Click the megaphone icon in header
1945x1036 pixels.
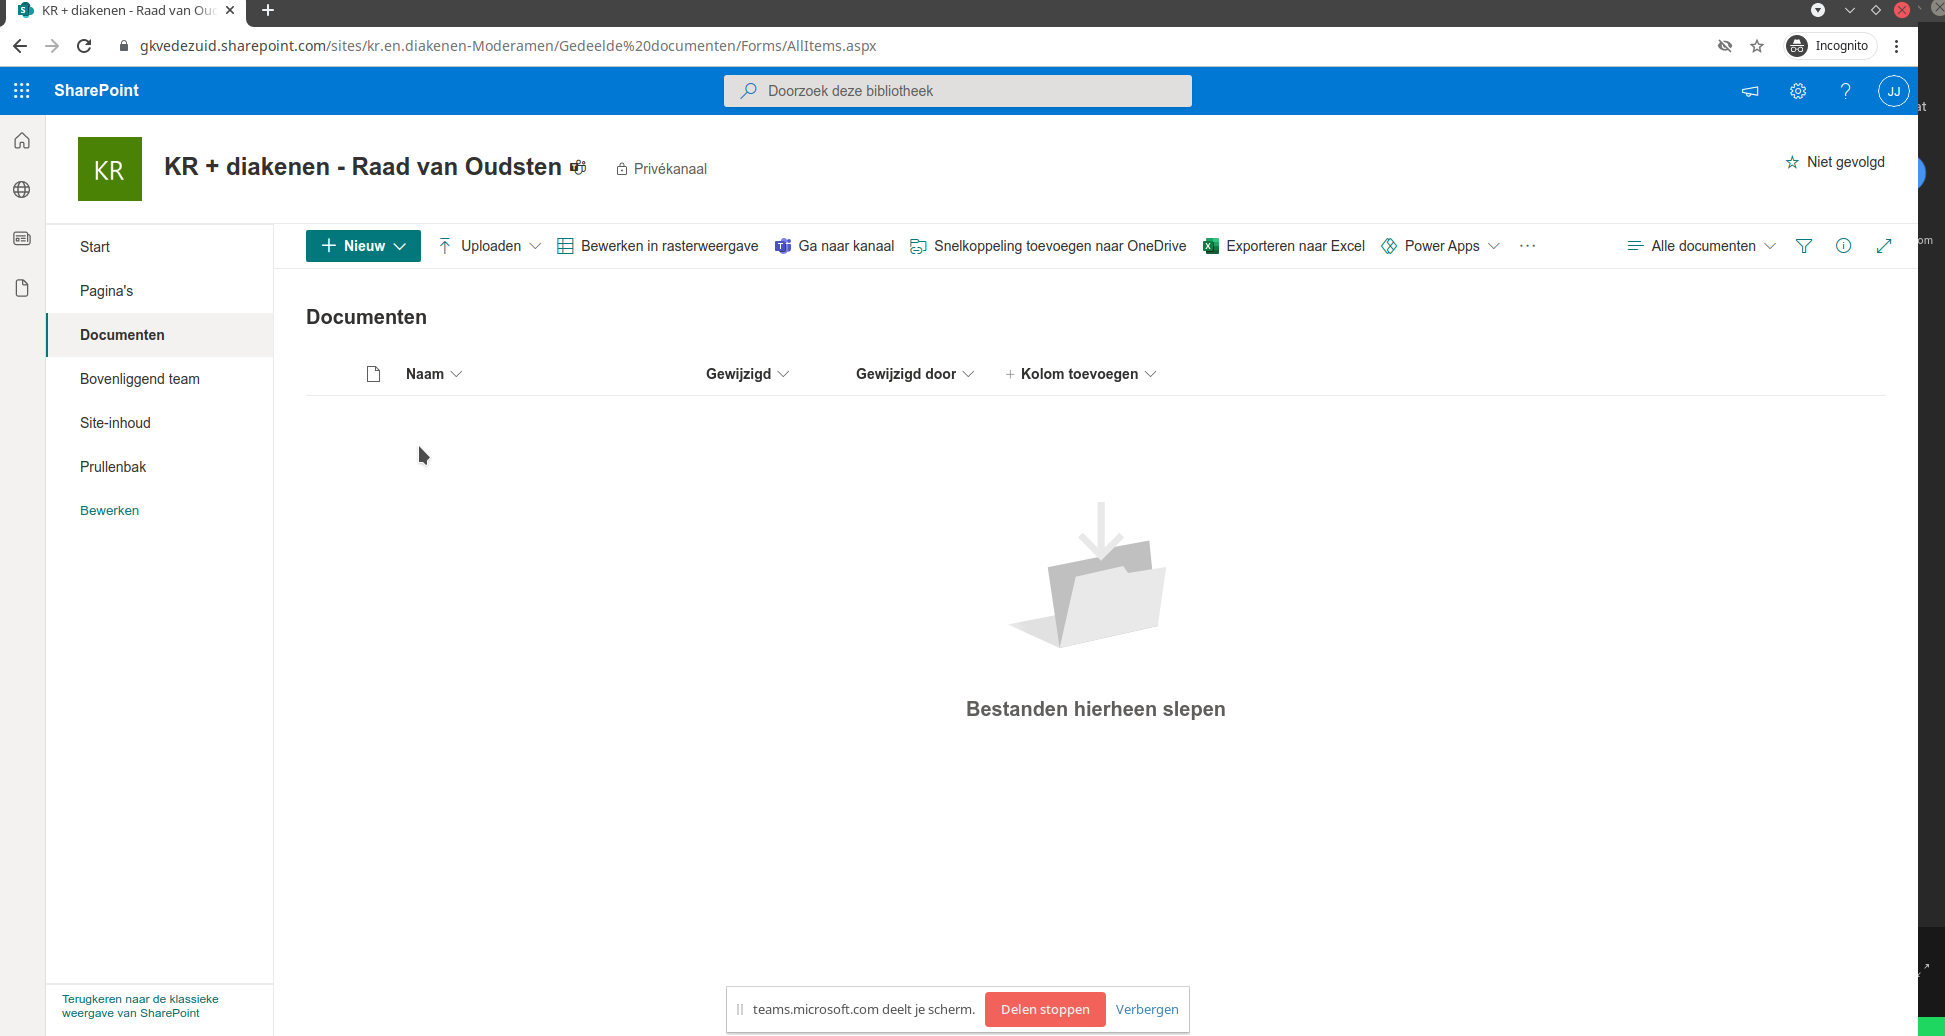[1749, 91]
